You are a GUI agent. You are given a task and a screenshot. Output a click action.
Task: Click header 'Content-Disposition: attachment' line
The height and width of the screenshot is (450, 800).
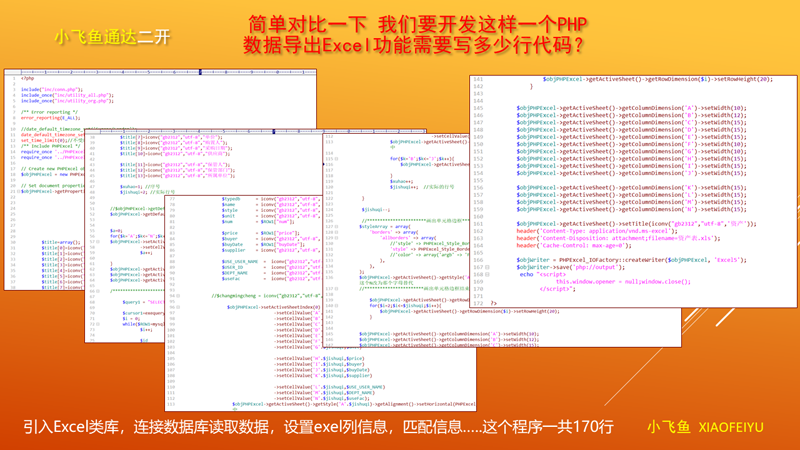[618, 238]
